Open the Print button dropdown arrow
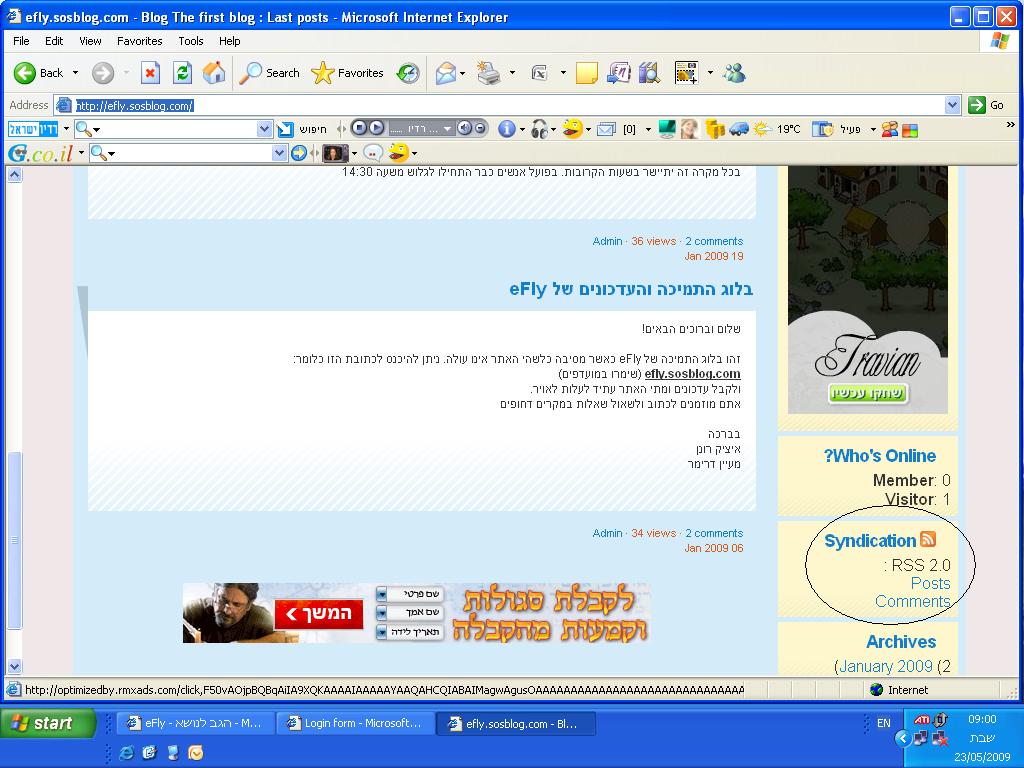 click(x=512, y=72)
